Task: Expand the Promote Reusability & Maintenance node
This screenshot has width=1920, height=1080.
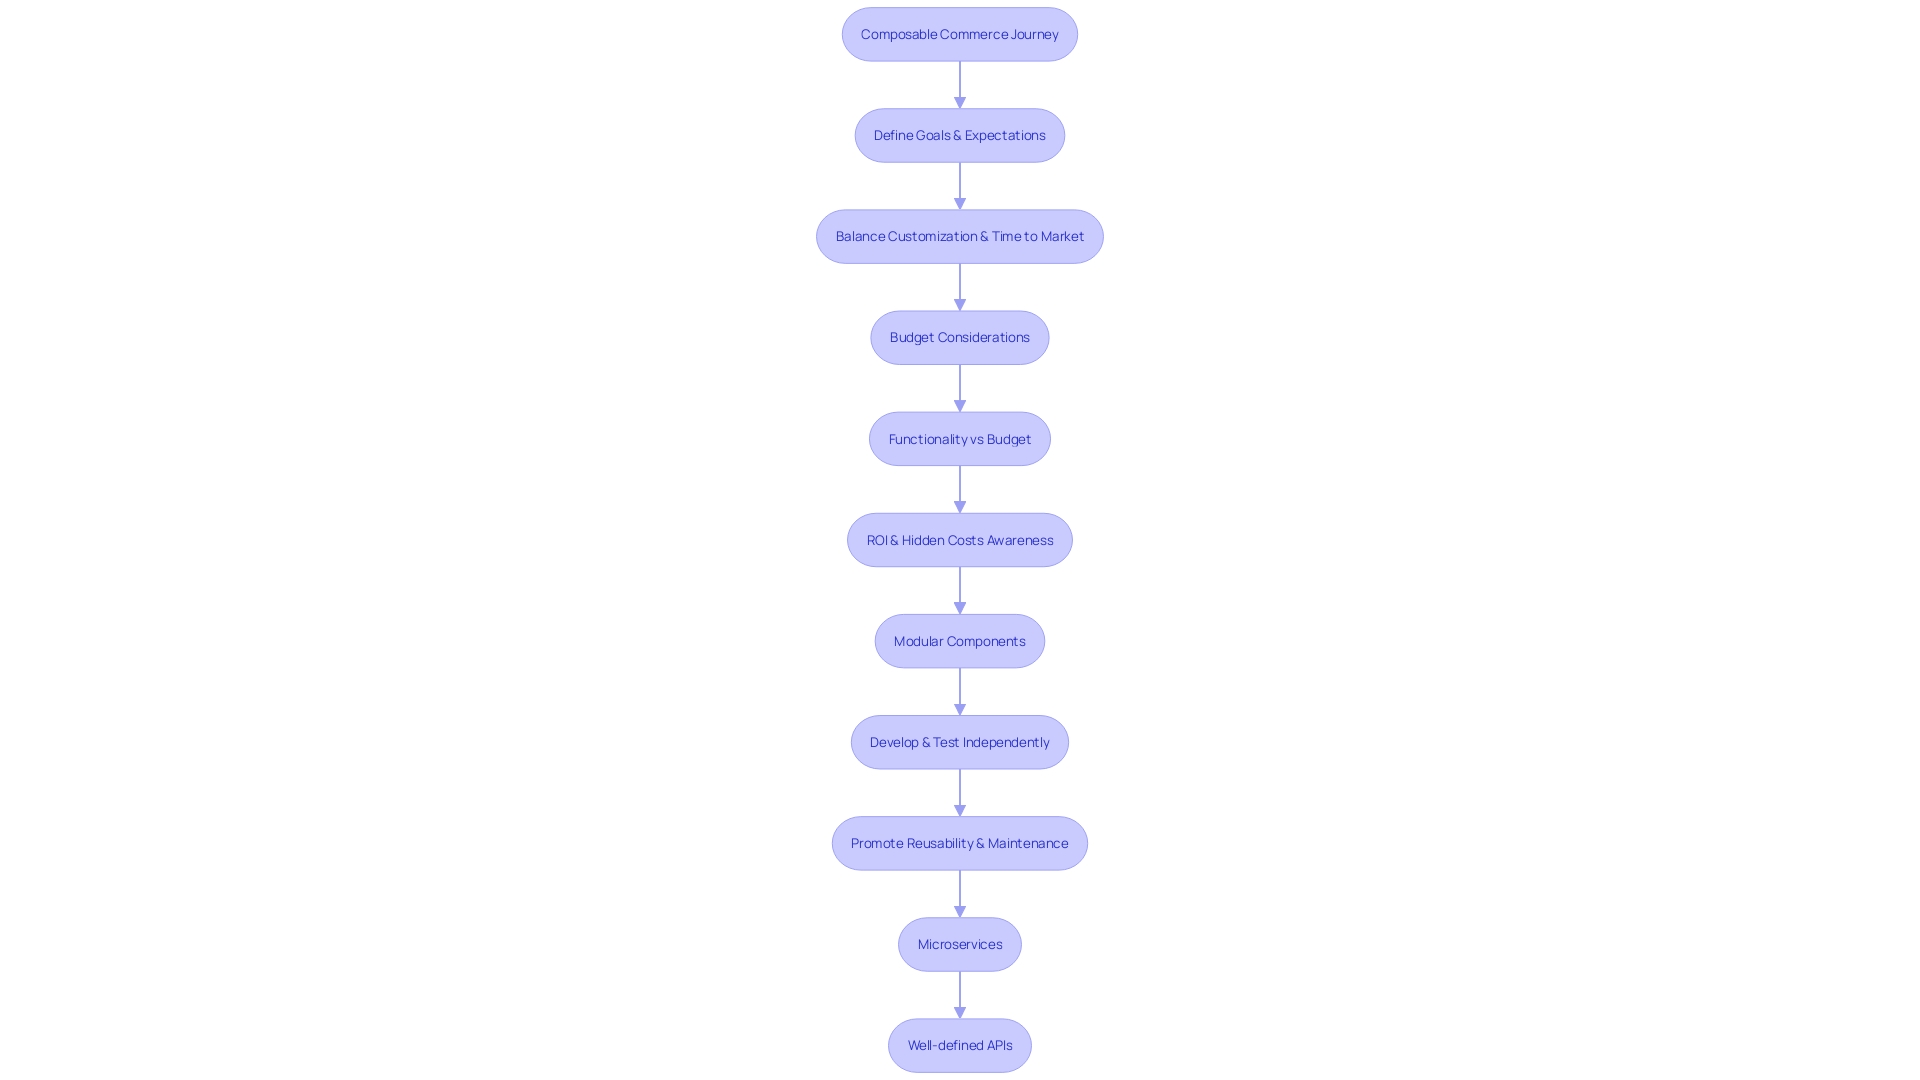Action: tap(960, 843)
